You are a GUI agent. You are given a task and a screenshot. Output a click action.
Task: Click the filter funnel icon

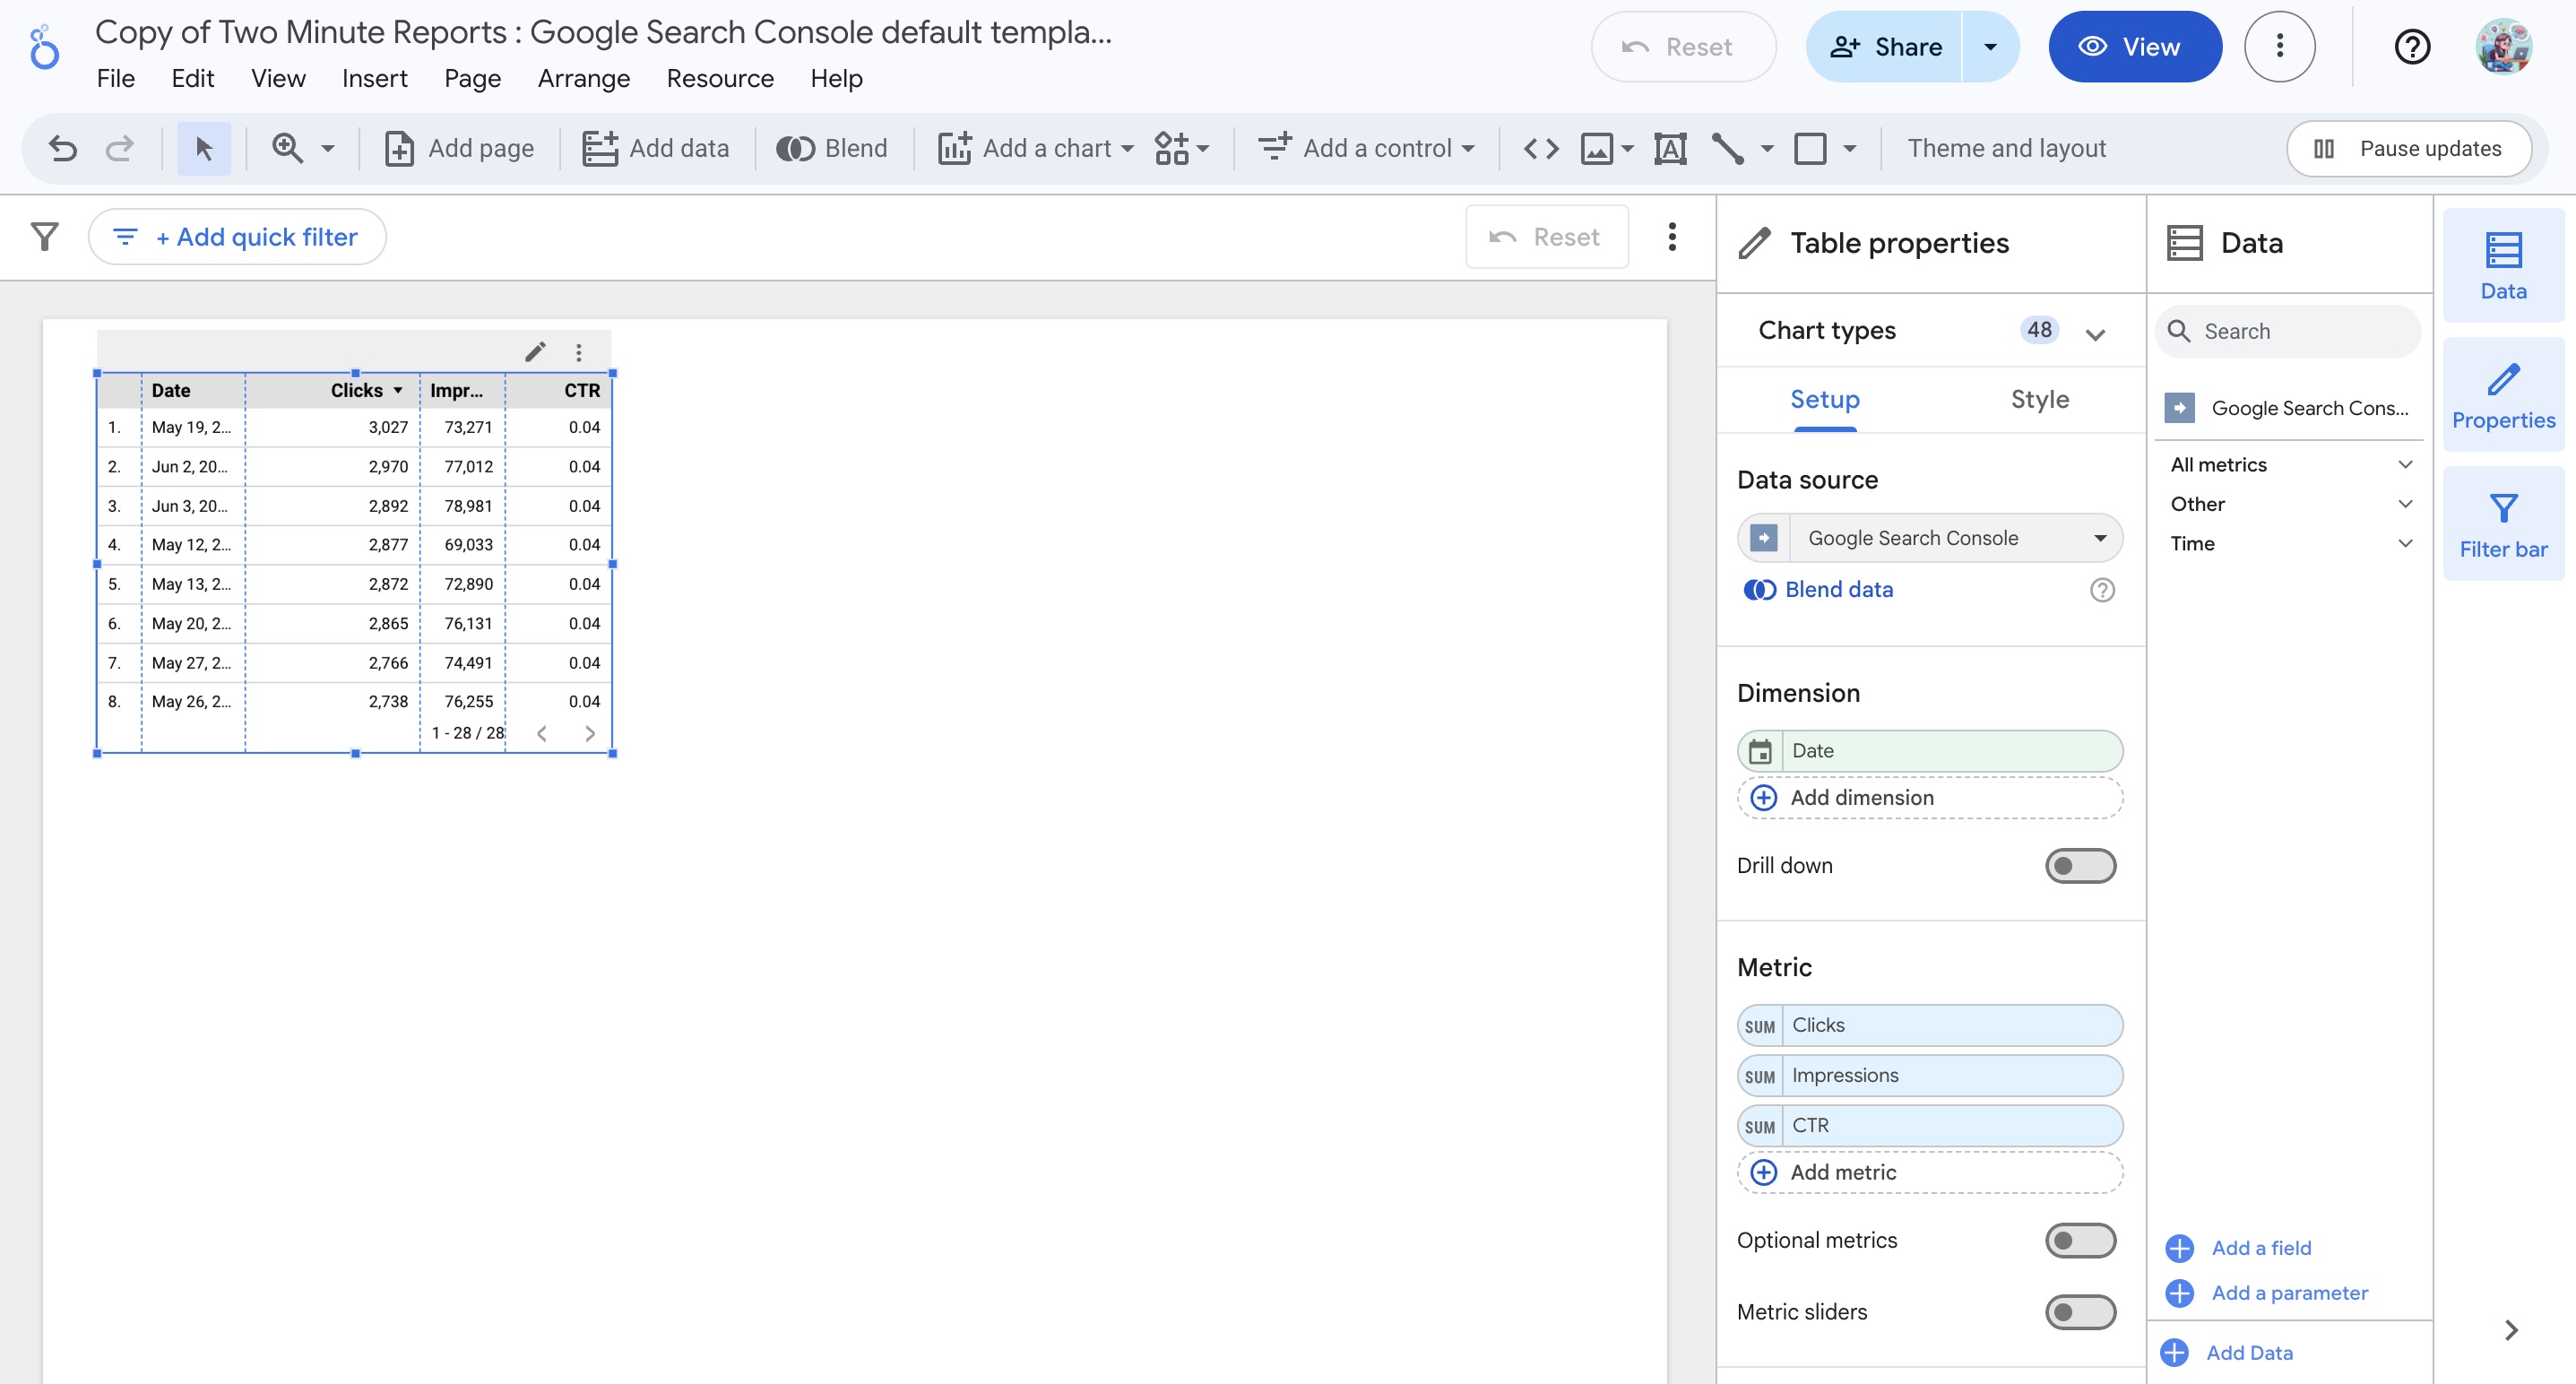(x=45, y=237)
